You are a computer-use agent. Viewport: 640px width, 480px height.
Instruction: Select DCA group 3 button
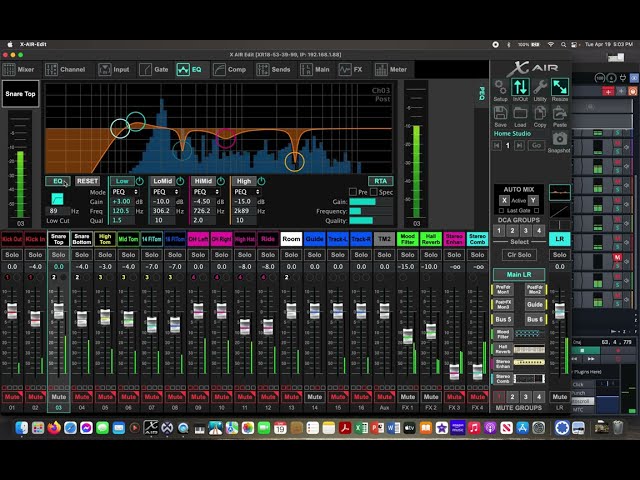tap(526, 231)
